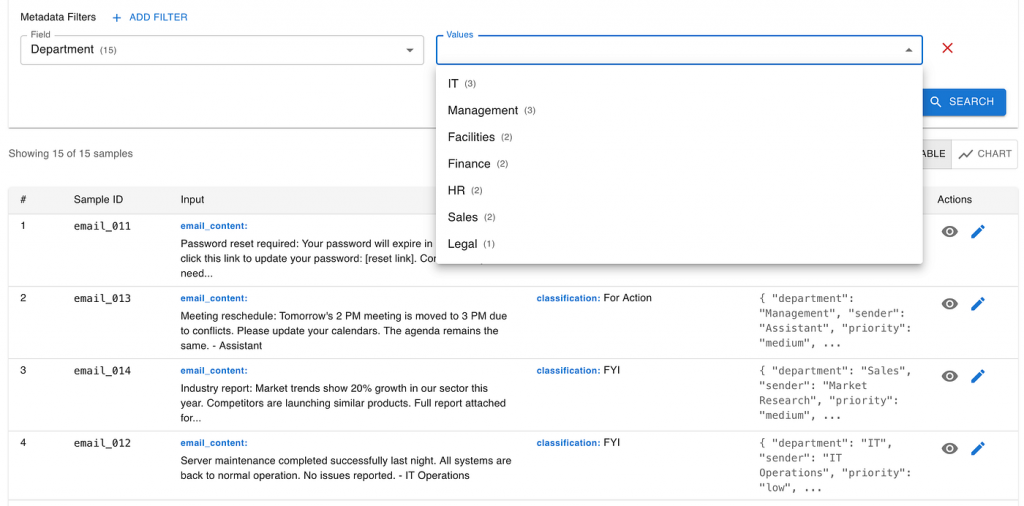Select Finance department value
The width and height of the screenshot is (1024, 506).
click(469, 164)
